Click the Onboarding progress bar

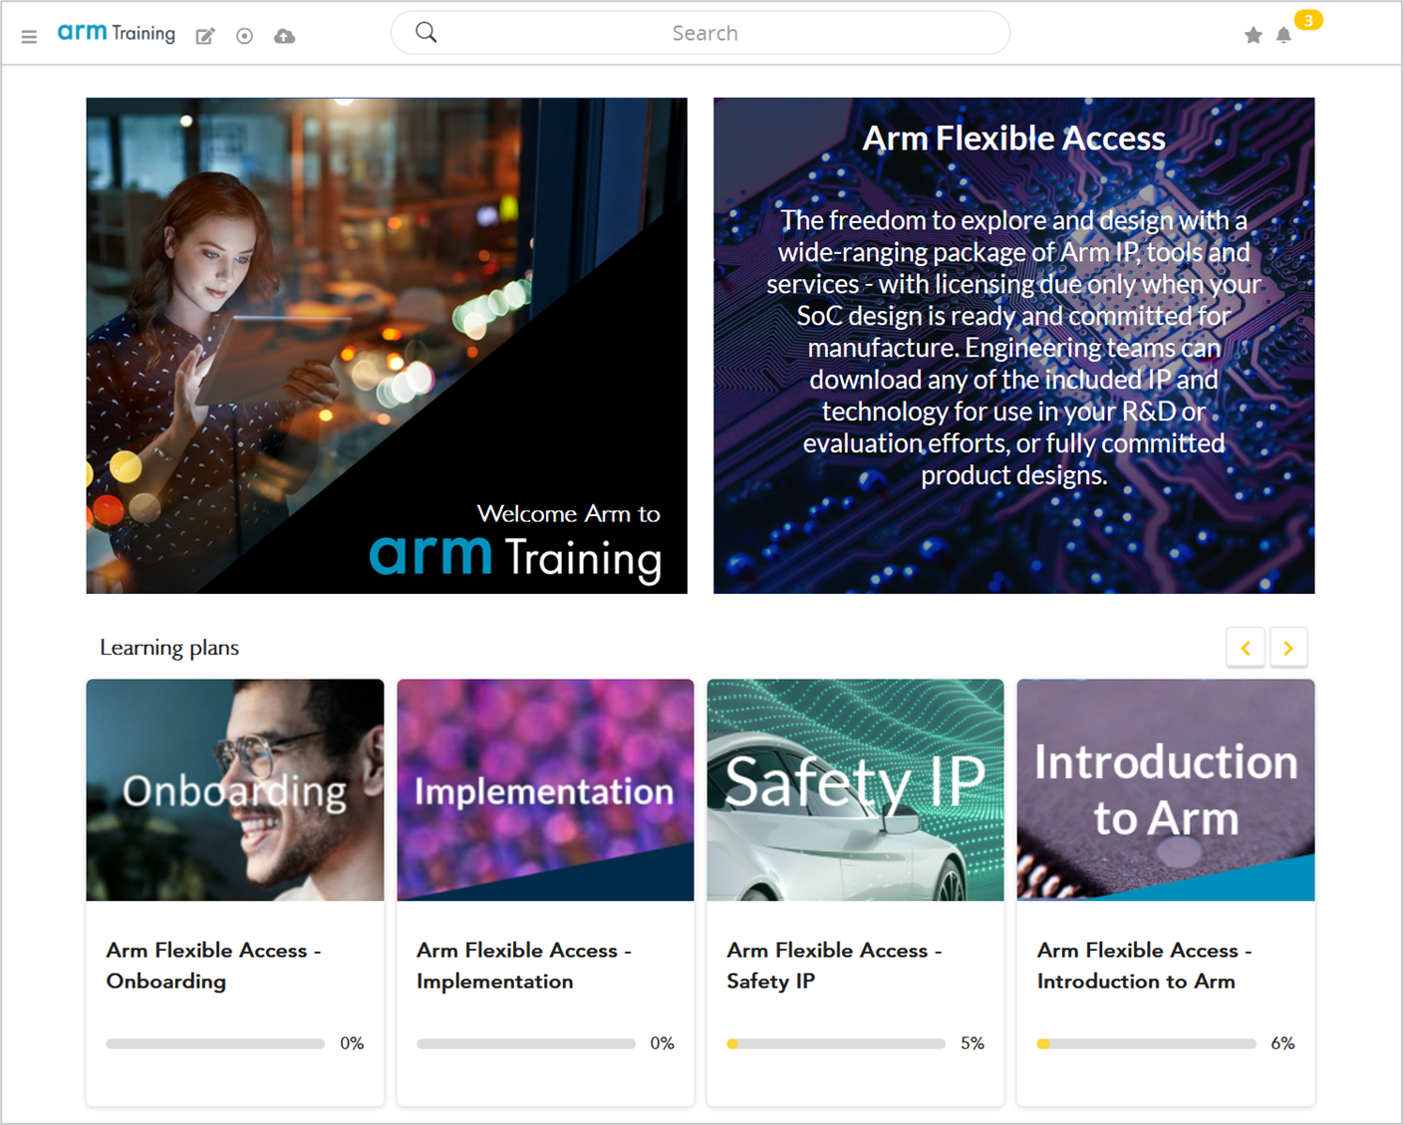216,1044
